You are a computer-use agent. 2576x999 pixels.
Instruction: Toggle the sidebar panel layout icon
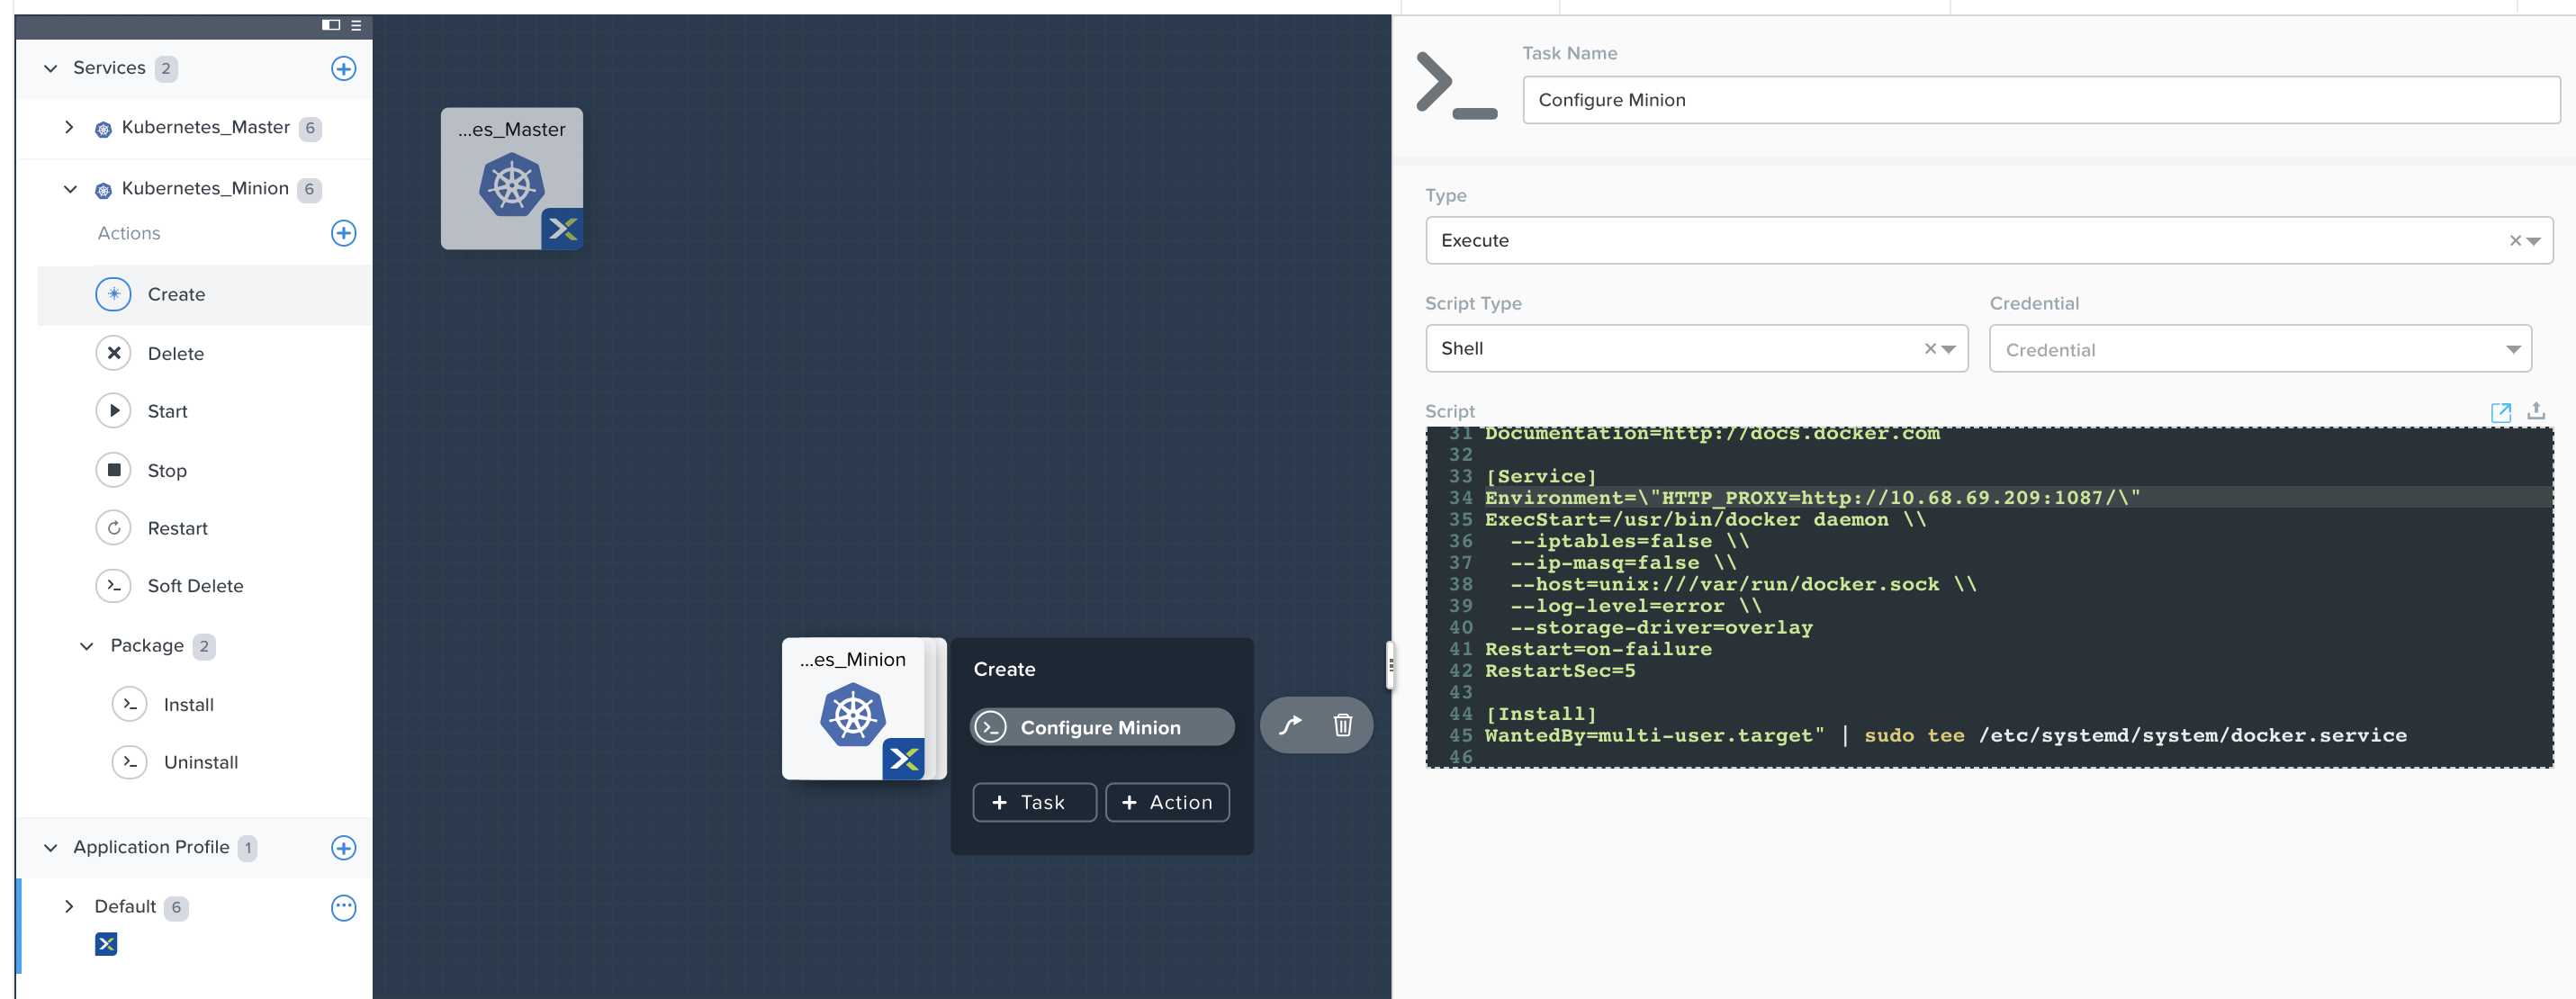pos(331,25)
